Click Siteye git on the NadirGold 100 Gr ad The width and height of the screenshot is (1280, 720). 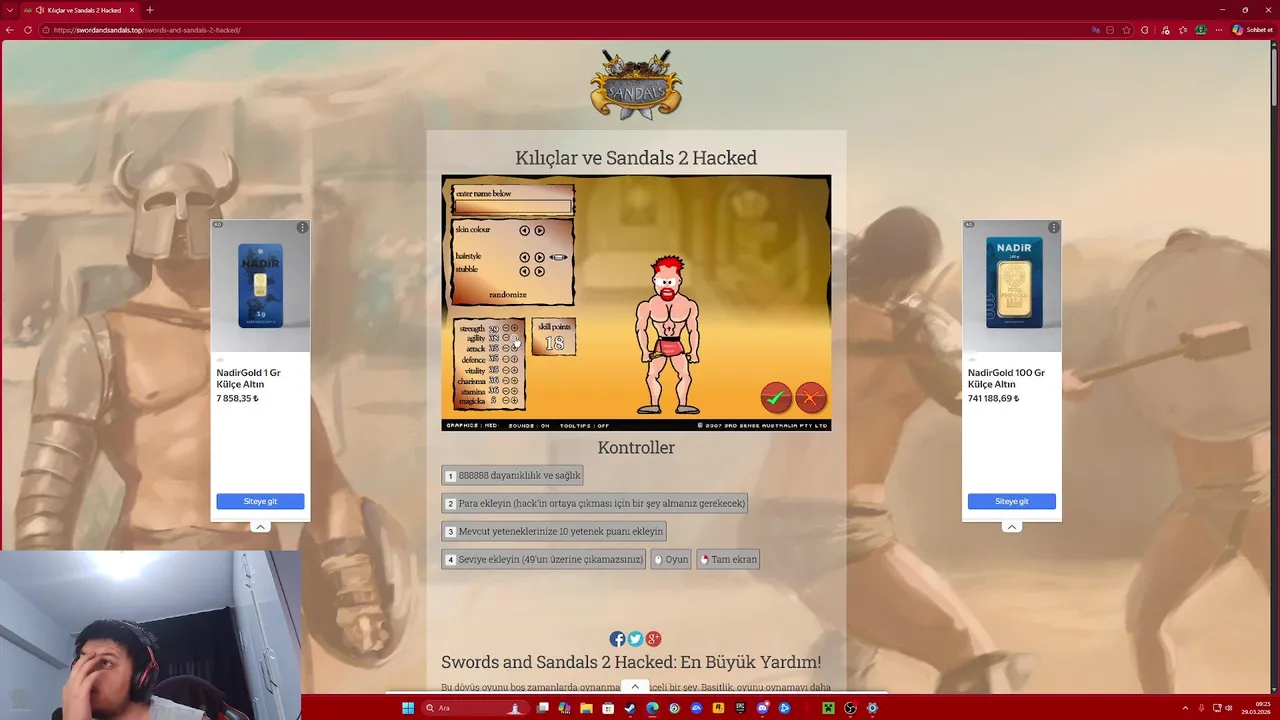(1011, 501)
